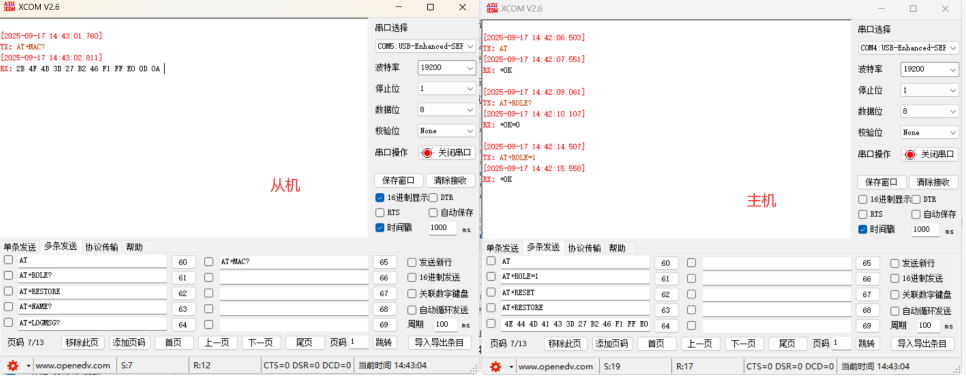The image size is (966, 376).
Task: Uncheck 16进制显示 in COM5 window
Action: click(380, 198)
